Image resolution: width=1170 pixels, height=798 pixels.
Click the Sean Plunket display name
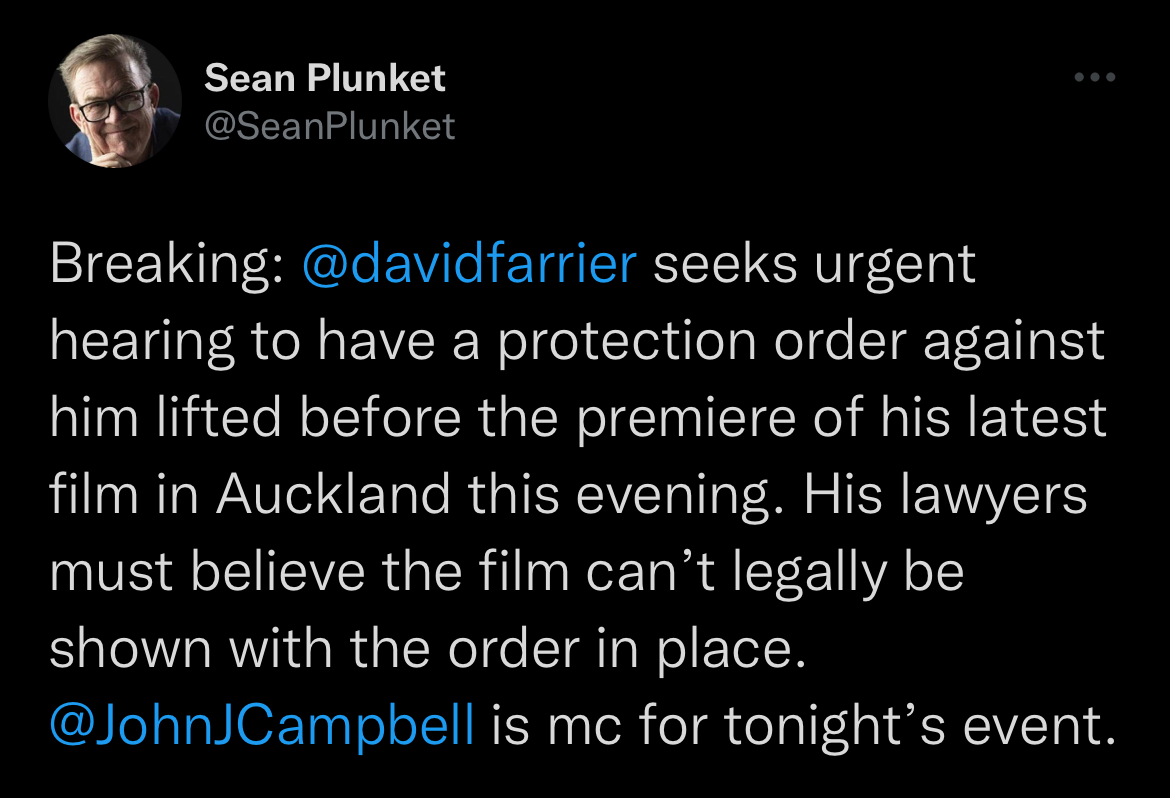point(325,77)
